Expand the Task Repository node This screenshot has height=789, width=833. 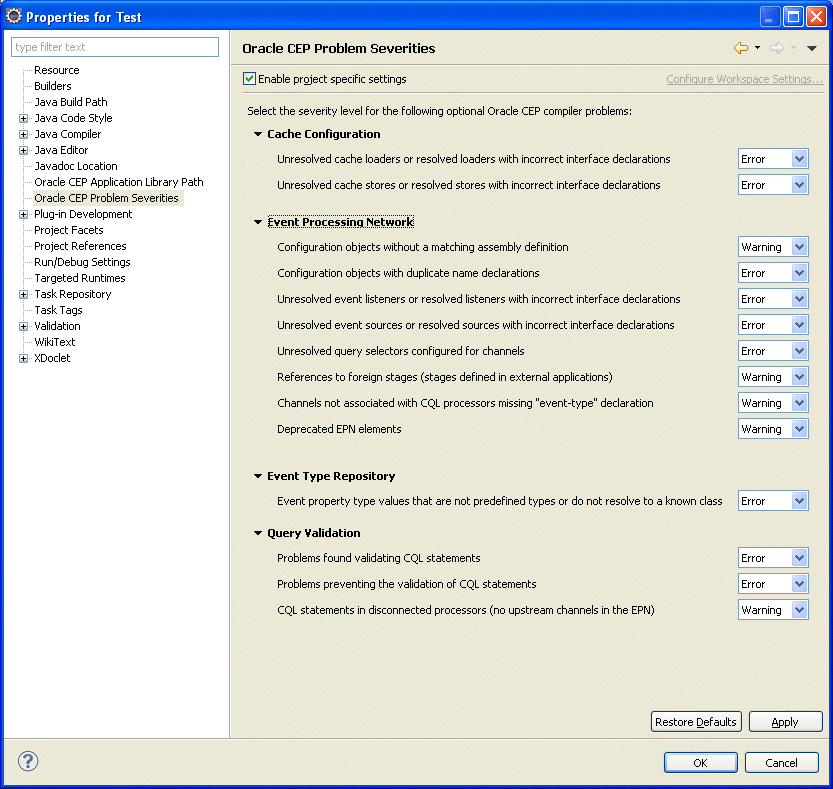click(23, 294)
